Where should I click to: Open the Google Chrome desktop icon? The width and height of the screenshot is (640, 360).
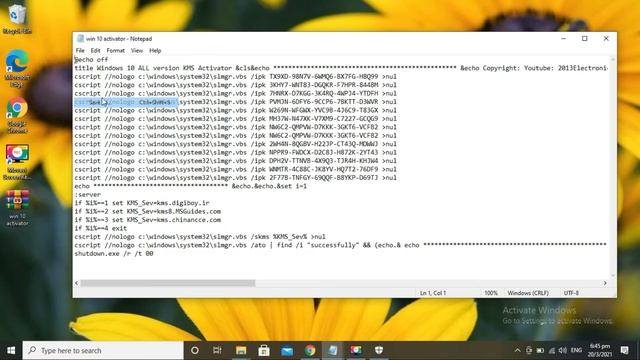coord(17,115)
